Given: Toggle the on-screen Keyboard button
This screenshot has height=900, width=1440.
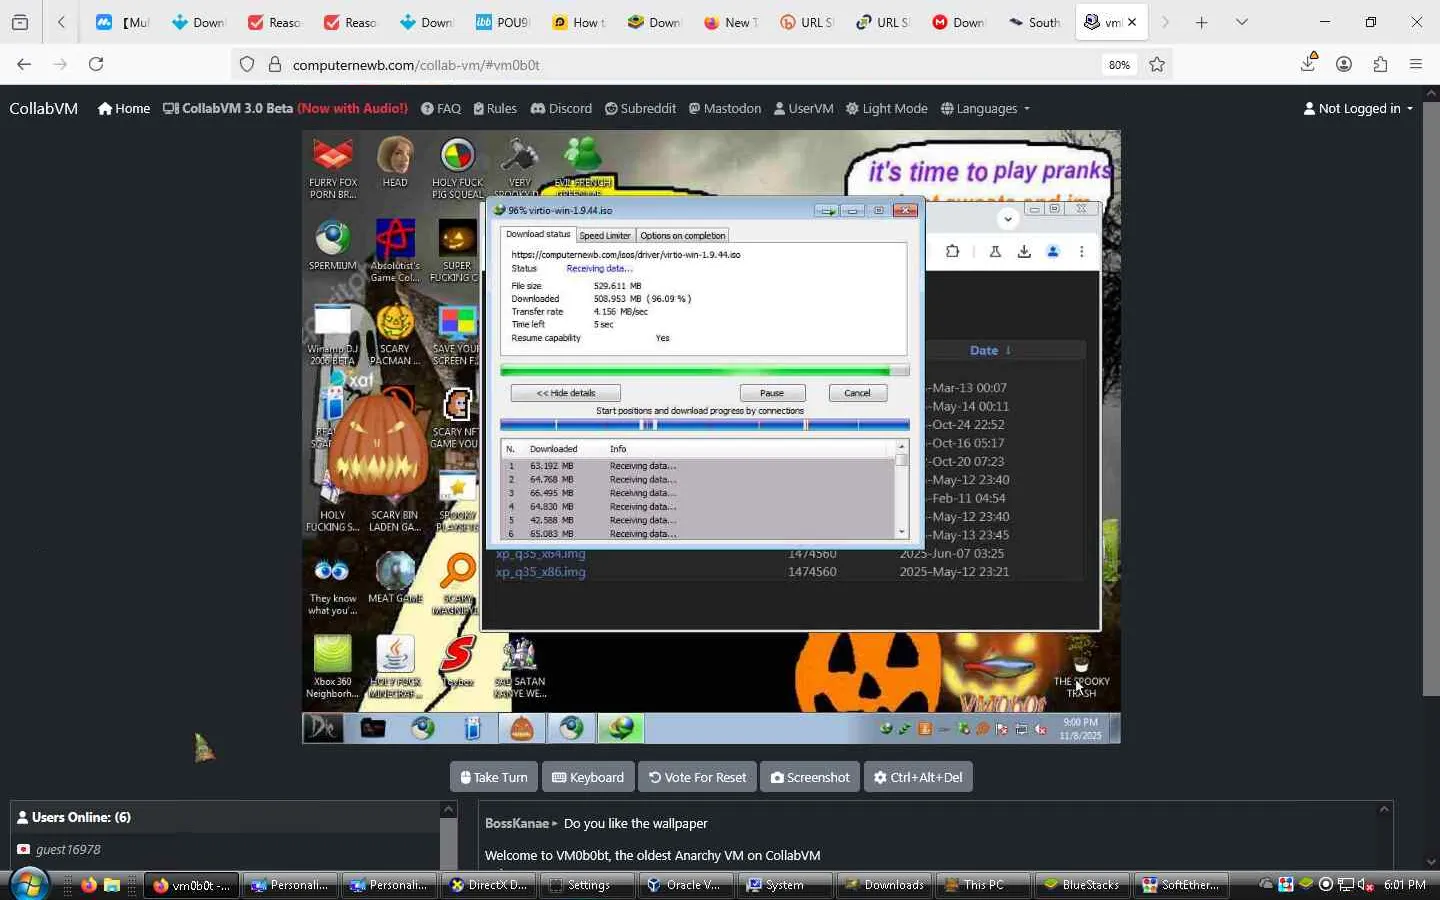Looking at the screenshot, I should tap(588, 777).
